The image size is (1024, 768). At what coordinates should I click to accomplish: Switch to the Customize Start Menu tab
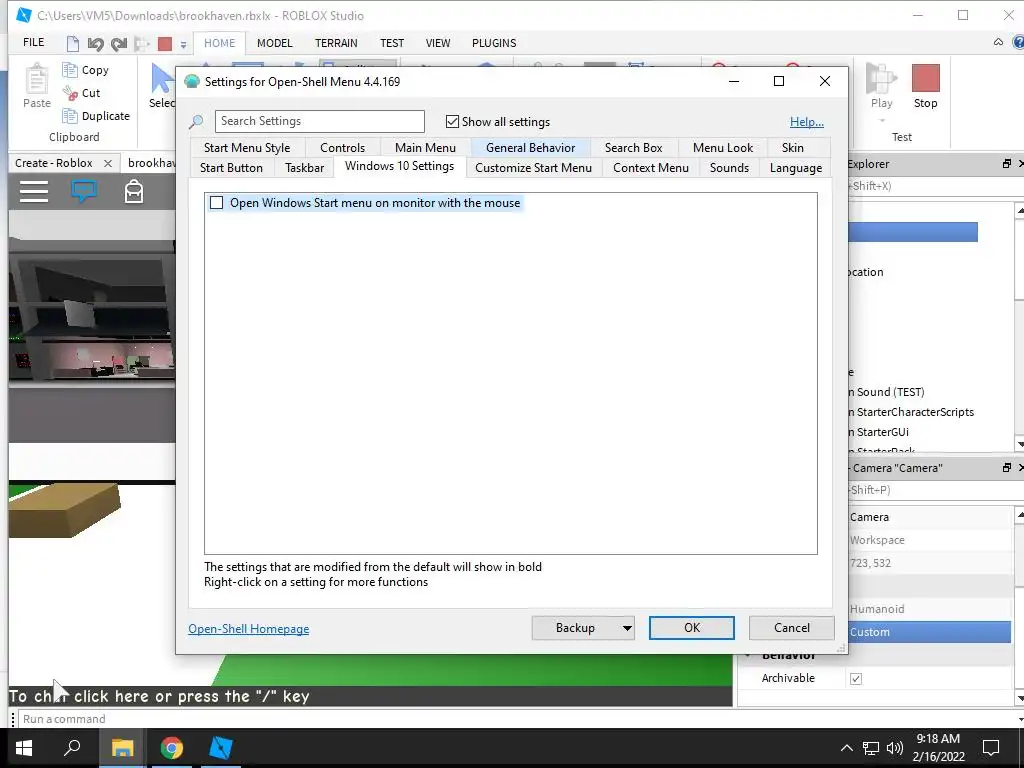tap(534, 168)
